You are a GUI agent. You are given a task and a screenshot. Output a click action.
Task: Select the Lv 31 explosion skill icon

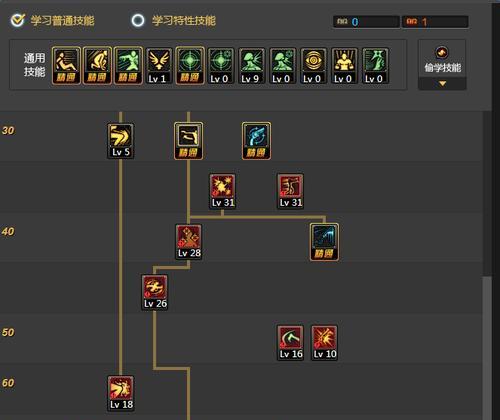pyautogui.click(x=223, y=191)
